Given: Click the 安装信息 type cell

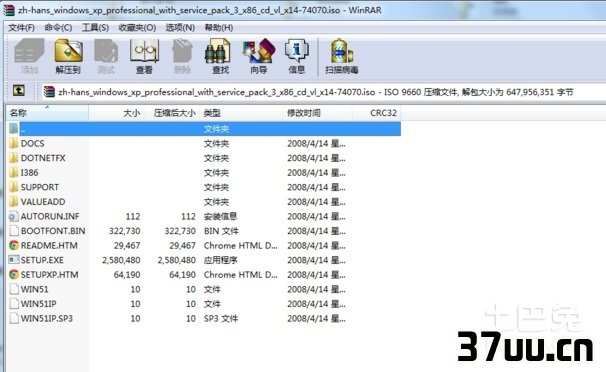Looking at the screenshot, I should tap(220, 216).
